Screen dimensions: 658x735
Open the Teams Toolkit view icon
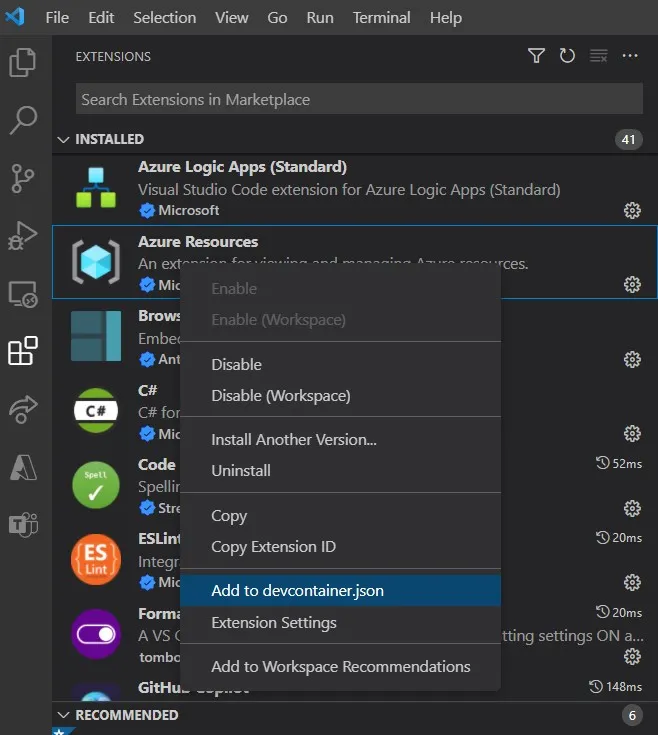coord(22,525)
